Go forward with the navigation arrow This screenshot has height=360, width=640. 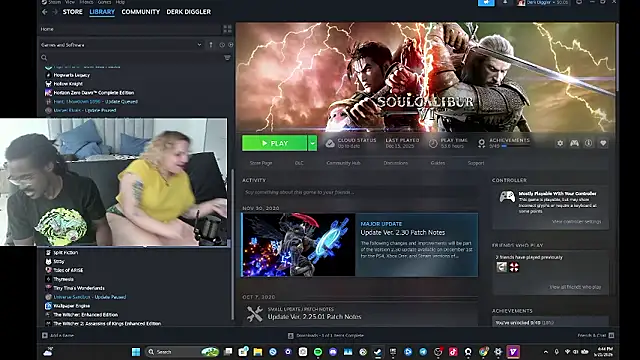[55, 12]
